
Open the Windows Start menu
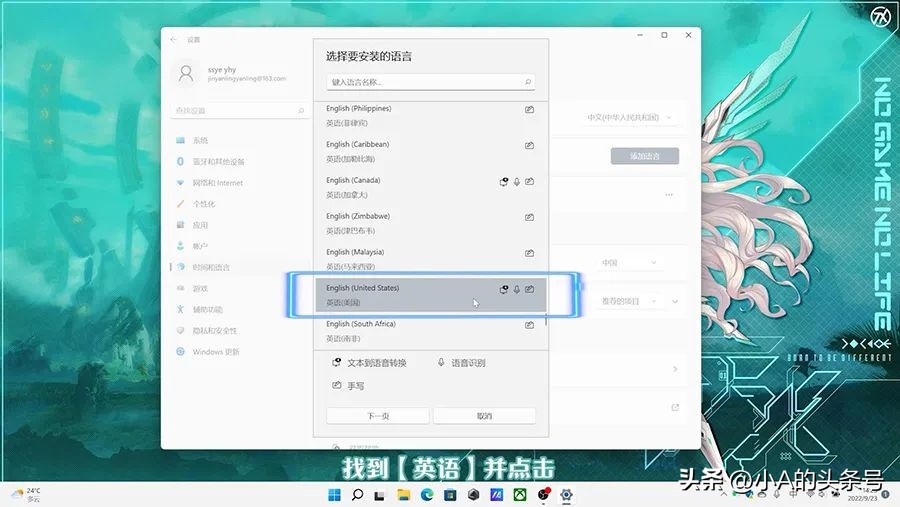pyautogui.click(x=334, y=494)
